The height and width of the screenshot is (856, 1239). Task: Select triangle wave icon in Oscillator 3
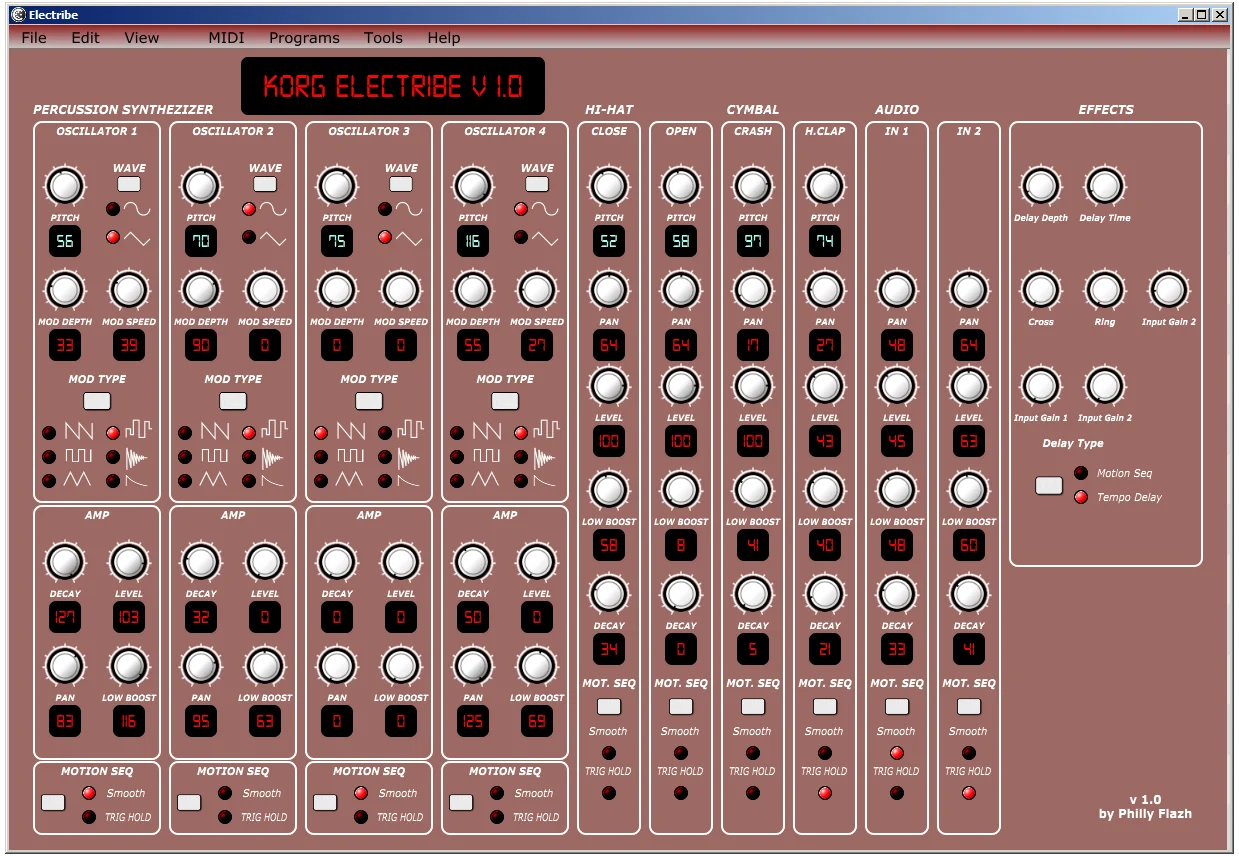(409, 238)
